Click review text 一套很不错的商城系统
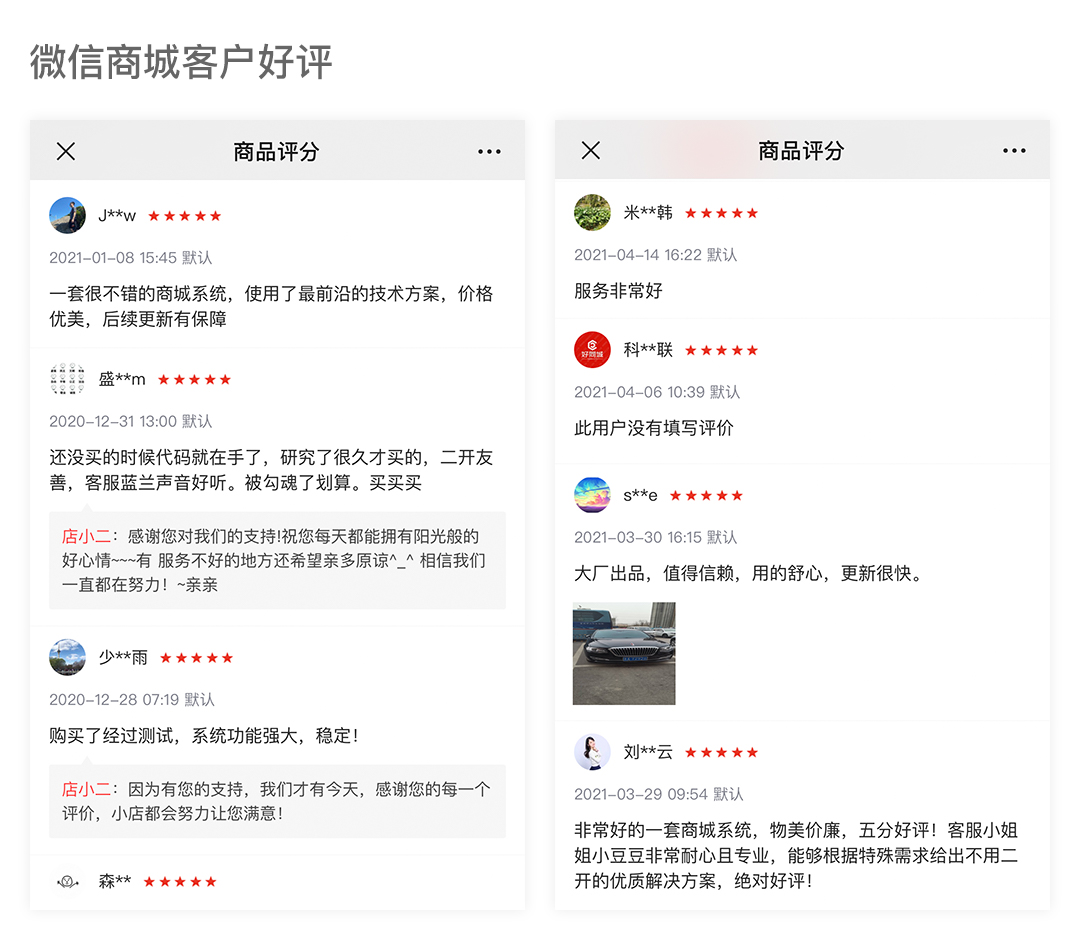This screenshot has height=930, width=1080. pyautogui.click(x=271, y=307)
